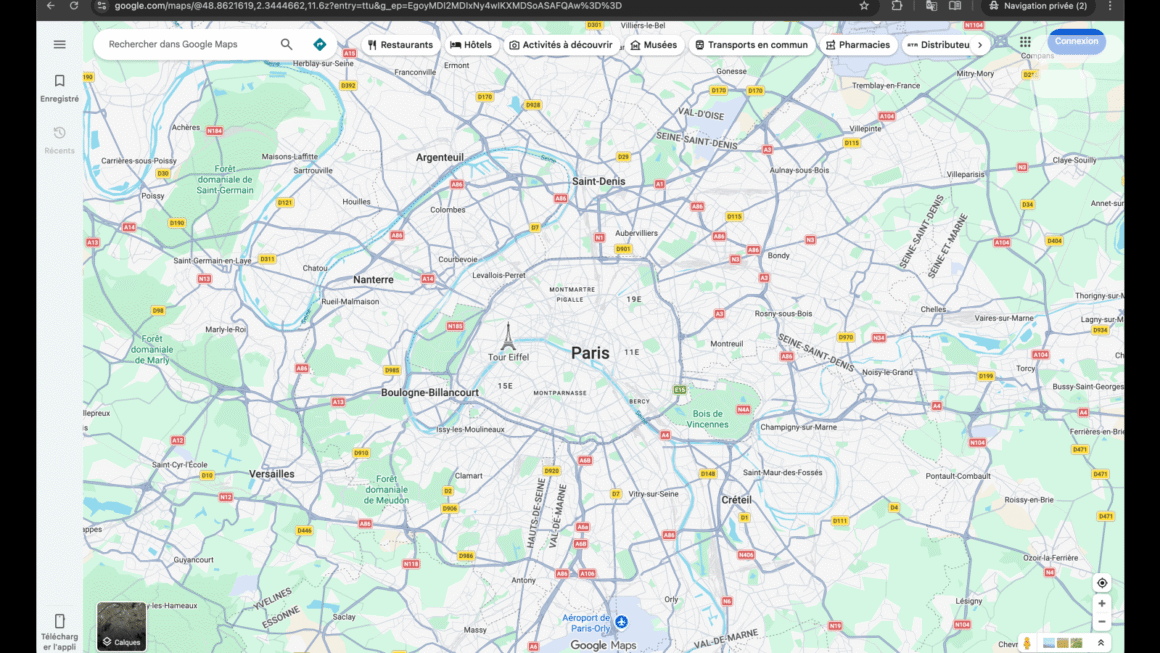
Task: Show Transports en commun on the map
Action: pos(751,45)
